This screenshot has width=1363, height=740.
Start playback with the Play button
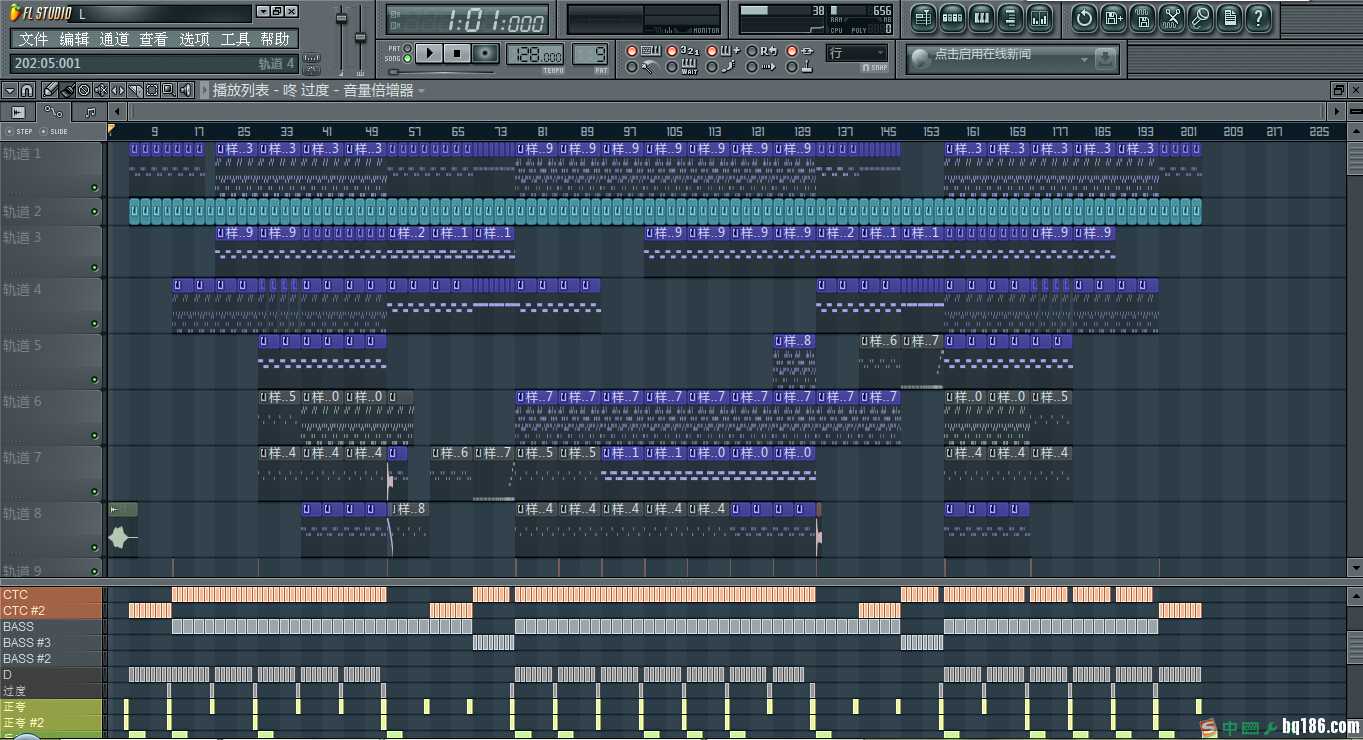(429, 53)
